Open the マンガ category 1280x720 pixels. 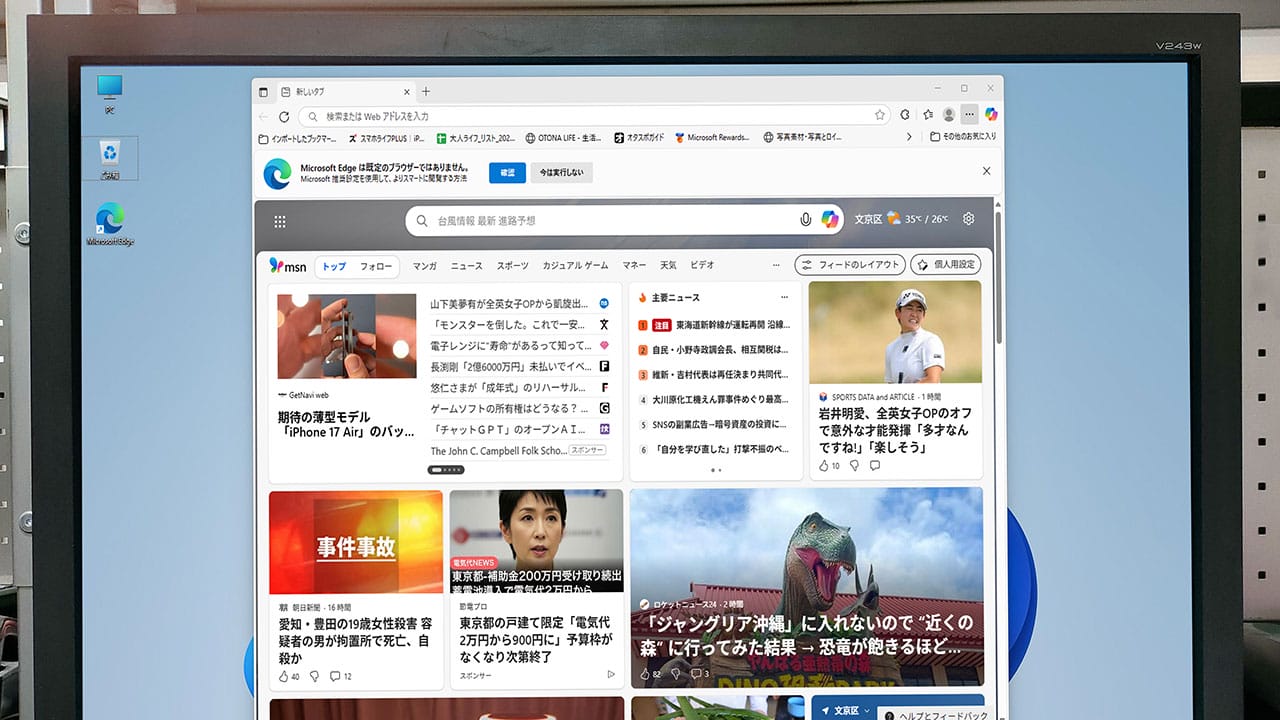pos(425,266)
